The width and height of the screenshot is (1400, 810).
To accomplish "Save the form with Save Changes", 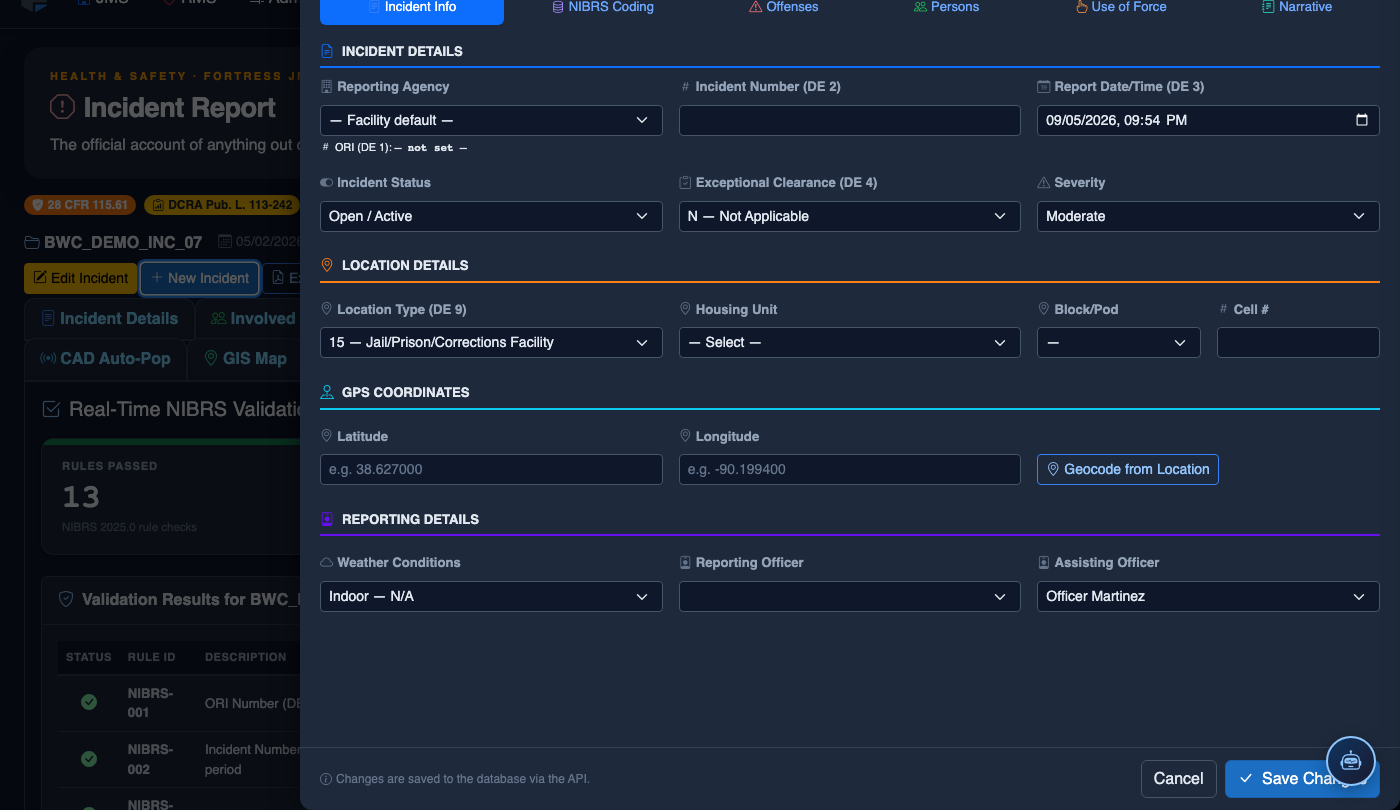I will [x=1302, y=779].
